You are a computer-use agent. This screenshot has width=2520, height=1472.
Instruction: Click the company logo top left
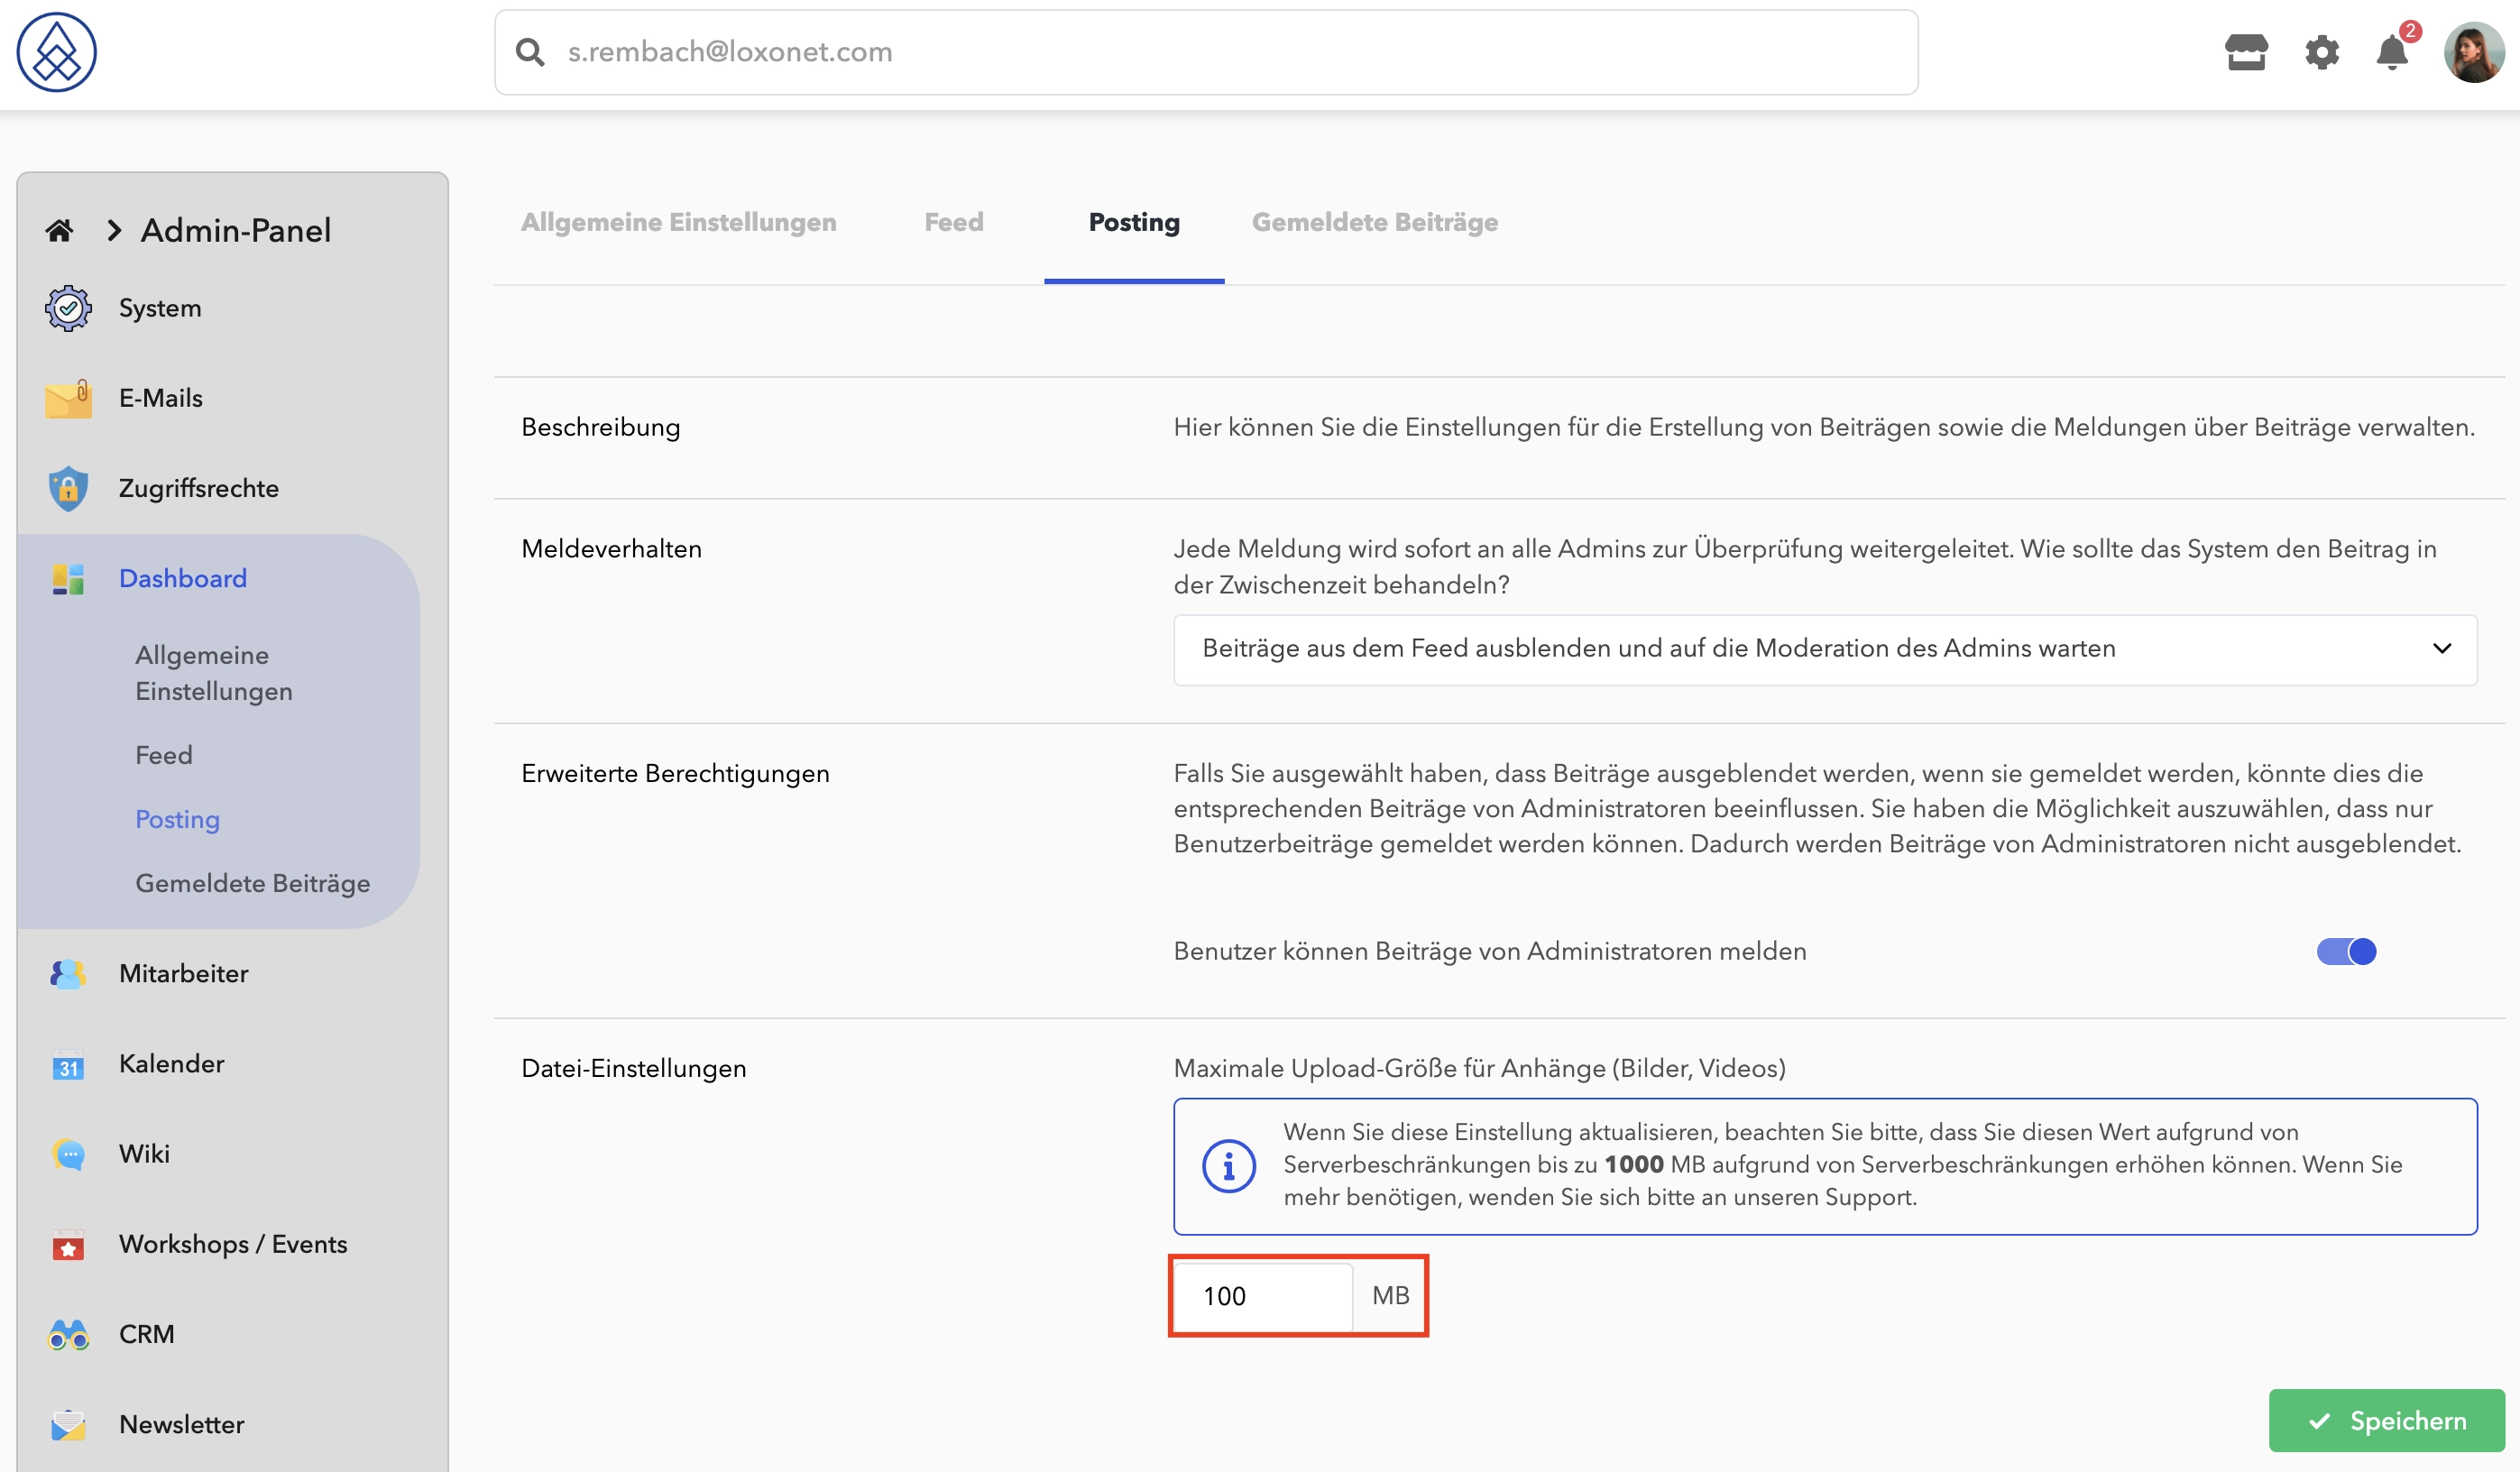57,52
